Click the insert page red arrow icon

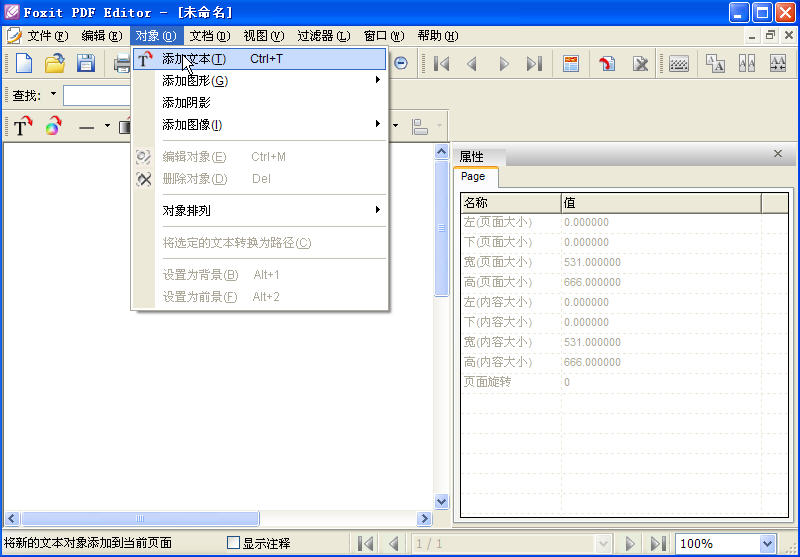[x=607, y=64]
